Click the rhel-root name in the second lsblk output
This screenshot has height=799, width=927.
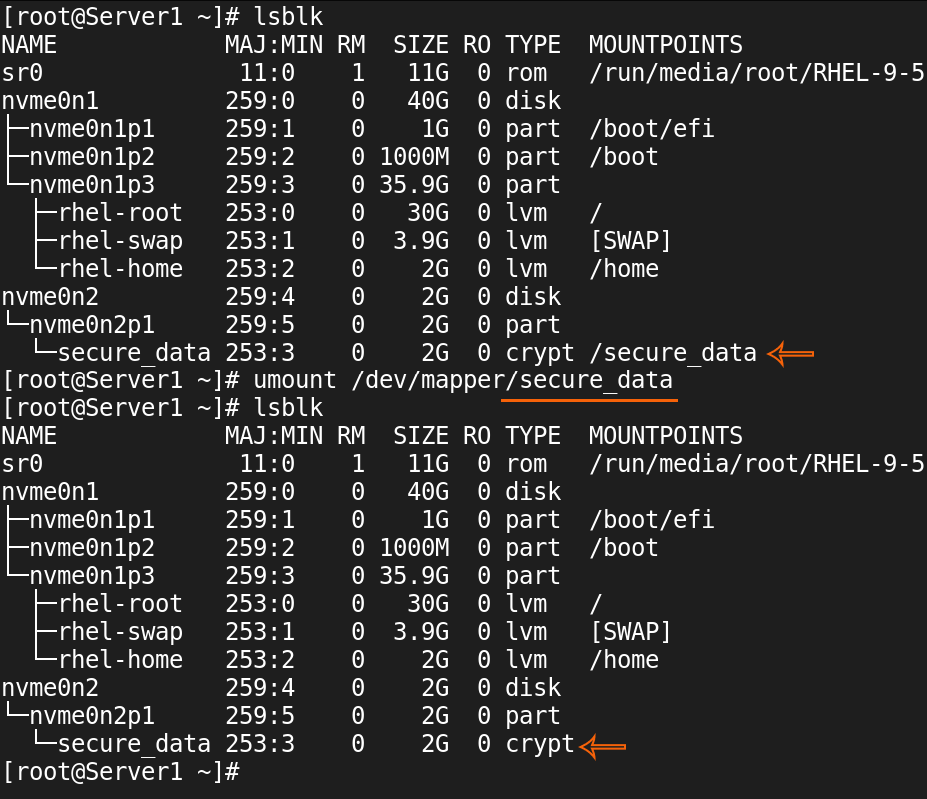(x=121, y=604)
